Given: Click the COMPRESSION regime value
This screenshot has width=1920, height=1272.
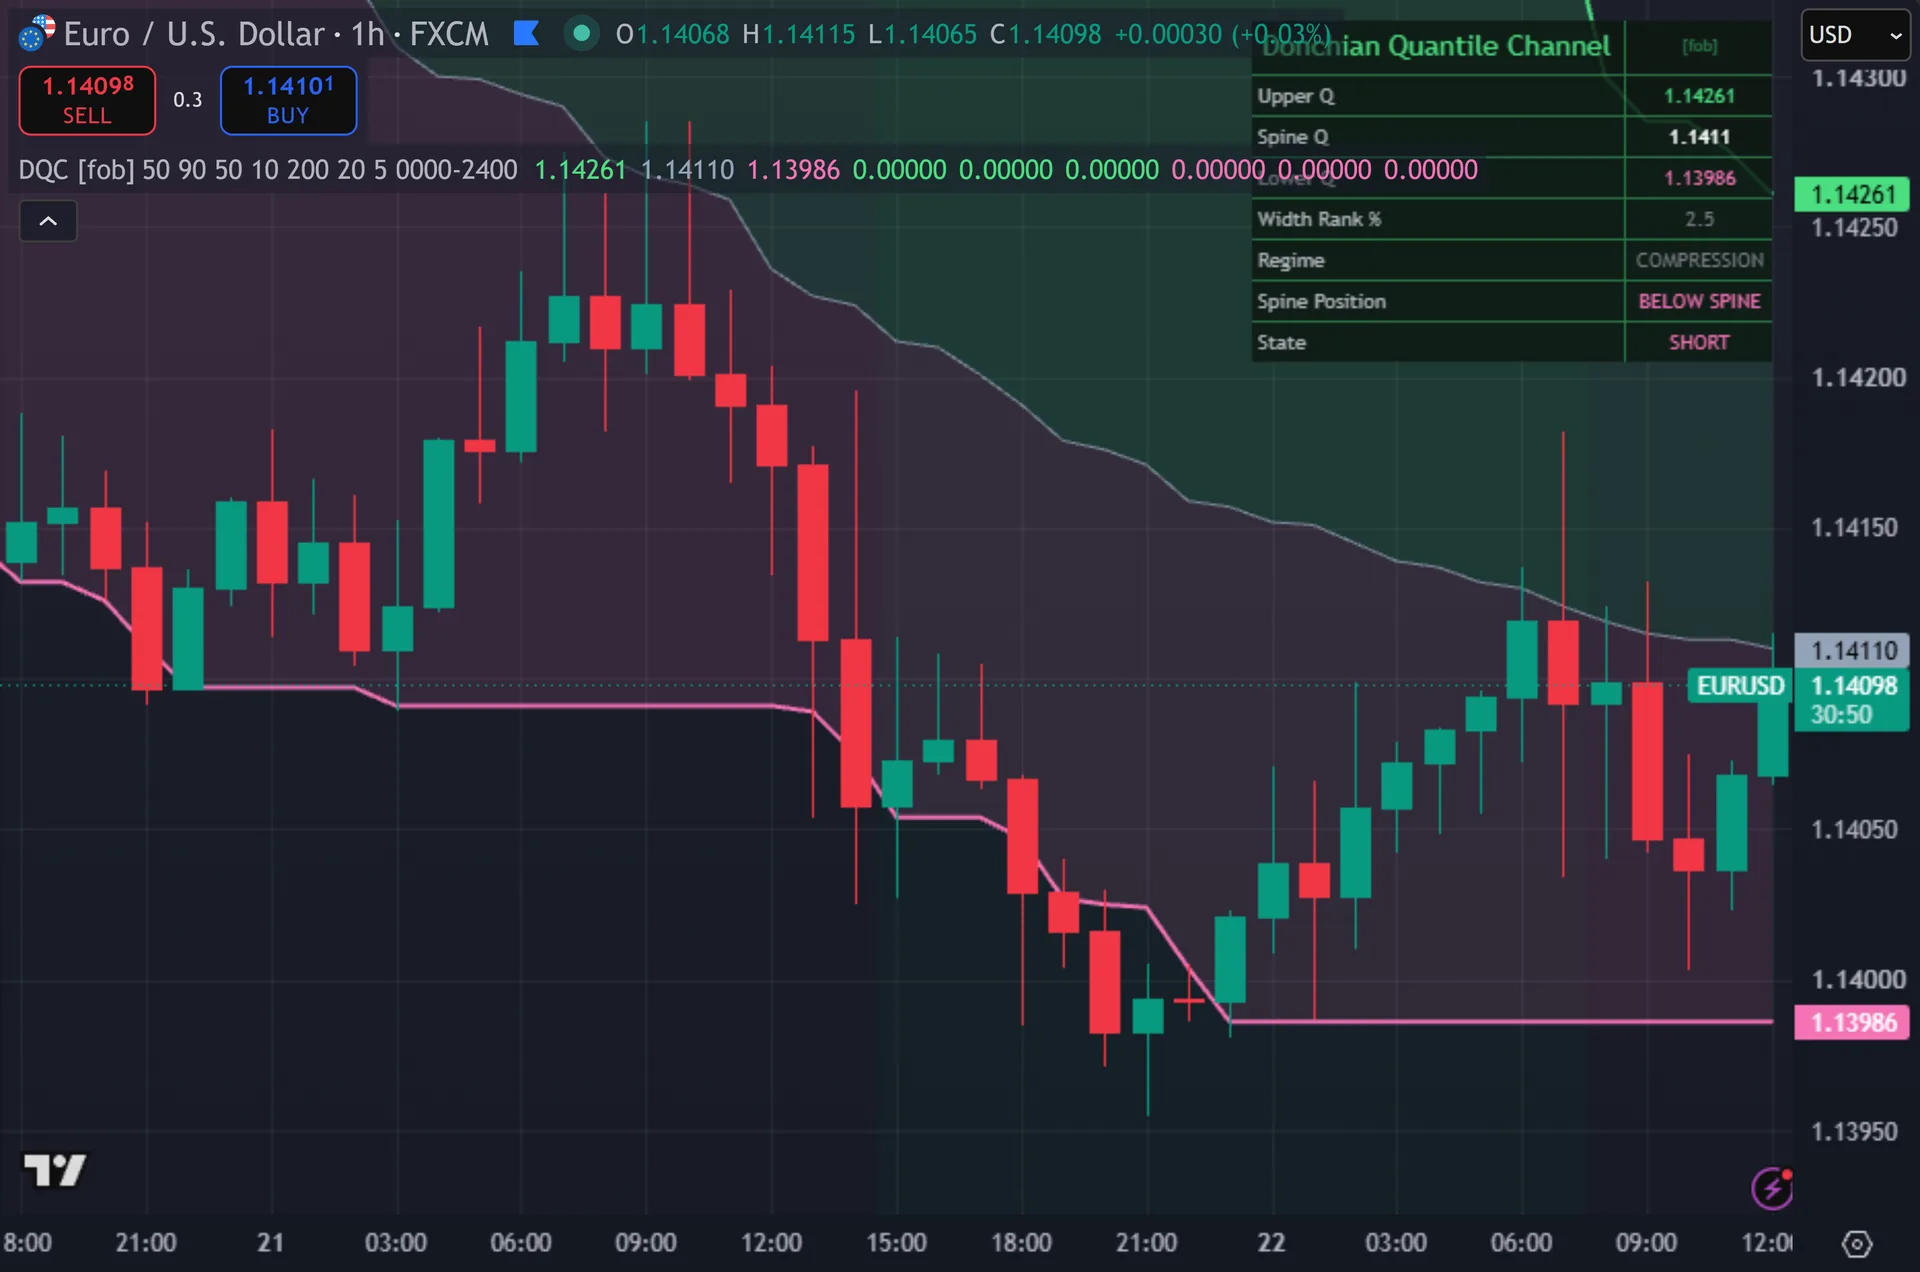Looking at the screenshot, I should [1699, 260].
